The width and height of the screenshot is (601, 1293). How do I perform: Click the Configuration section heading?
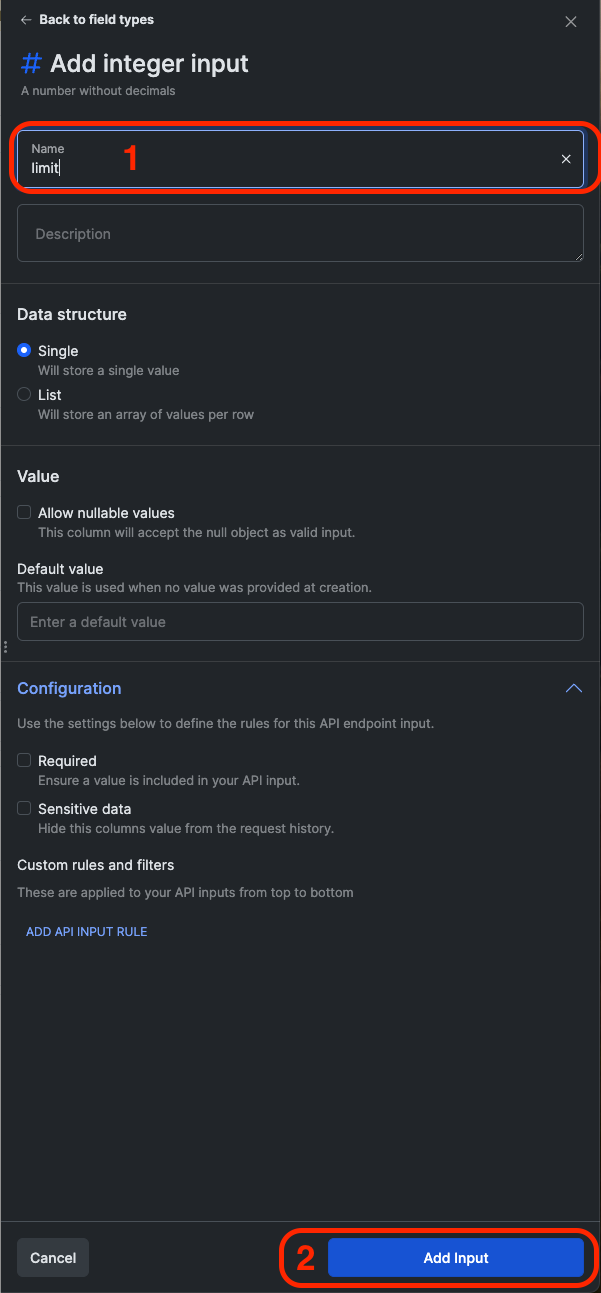click(69, 688)
